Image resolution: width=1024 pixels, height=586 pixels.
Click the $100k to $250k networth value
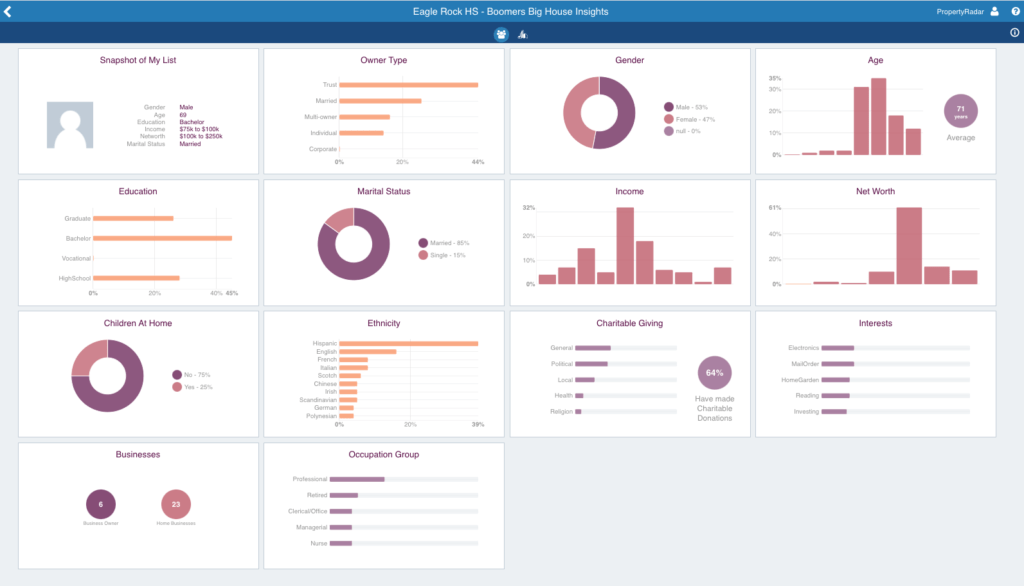pos(201,137)
